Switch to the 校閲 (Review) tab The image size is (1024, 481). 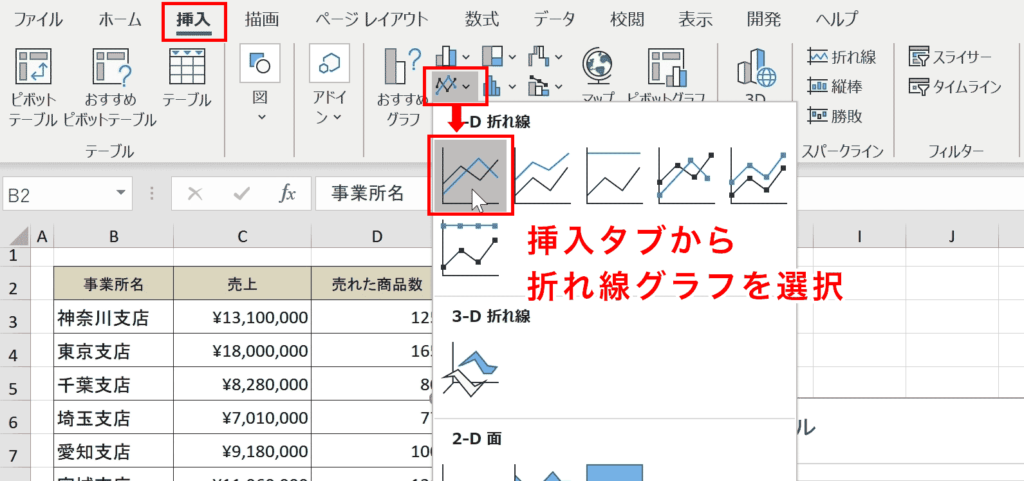click(627, 20)
